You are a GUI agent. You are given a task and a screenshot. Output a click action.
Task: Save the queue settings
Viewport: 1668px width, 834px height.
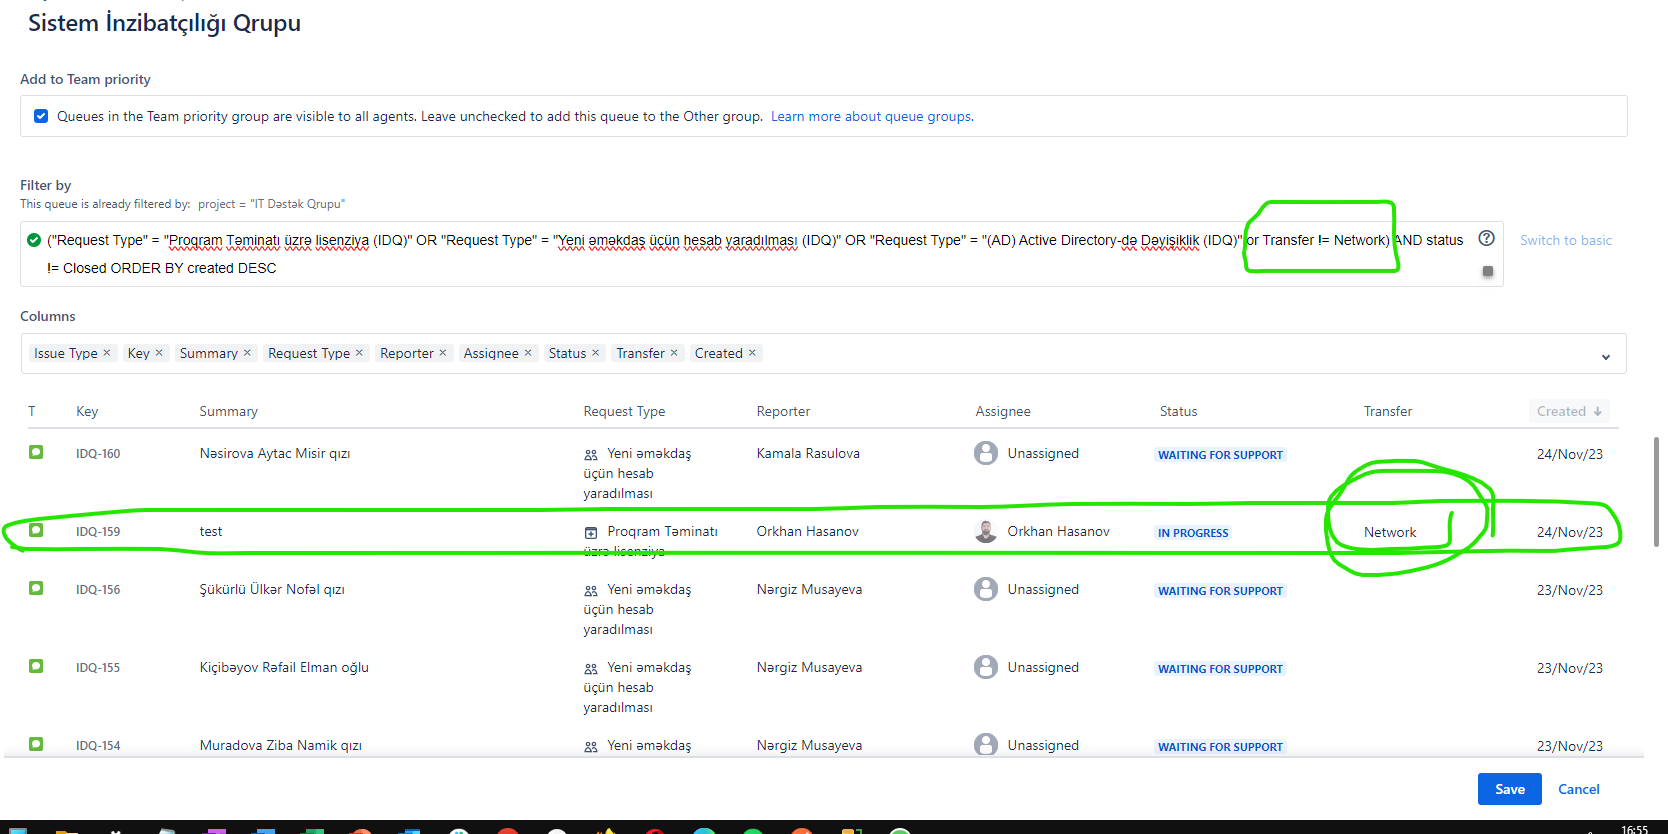(x=1510, y=789)
